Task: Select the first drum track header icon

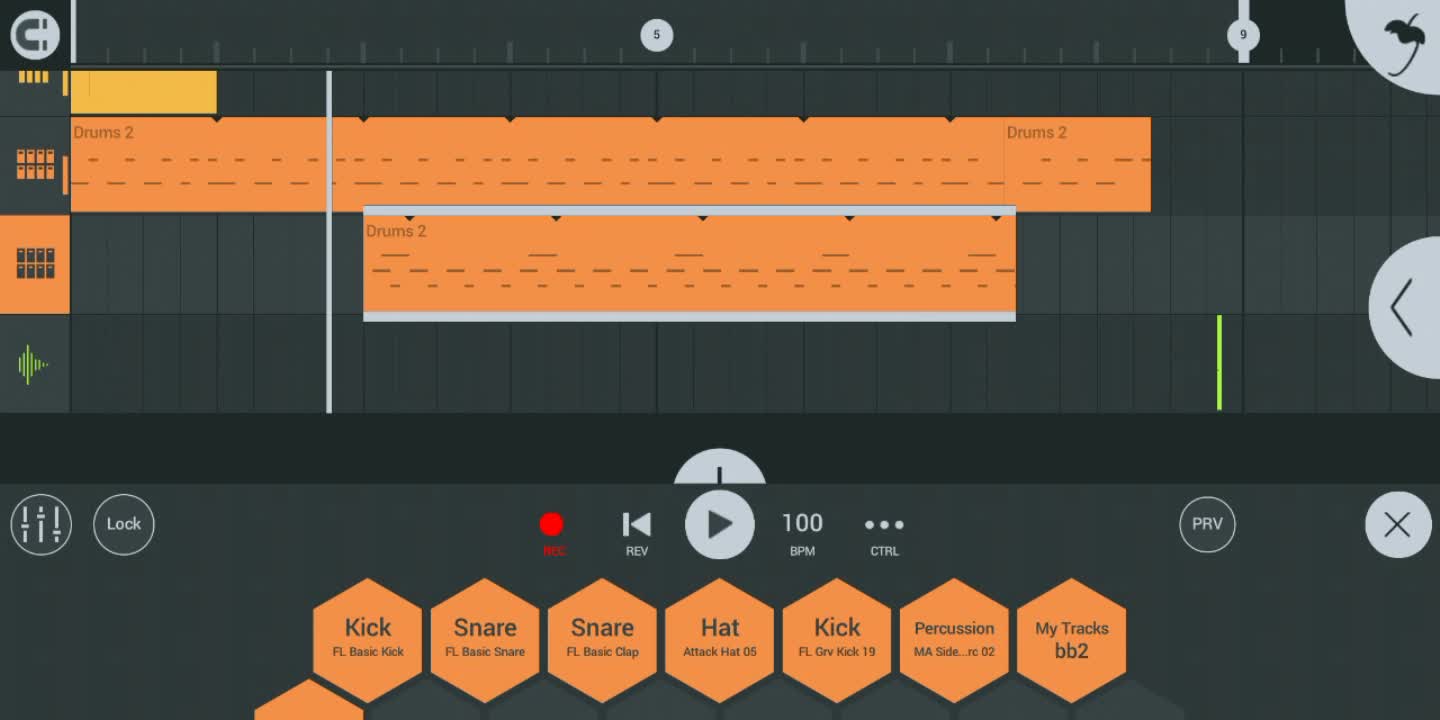Action: click(x=35, y=165)
